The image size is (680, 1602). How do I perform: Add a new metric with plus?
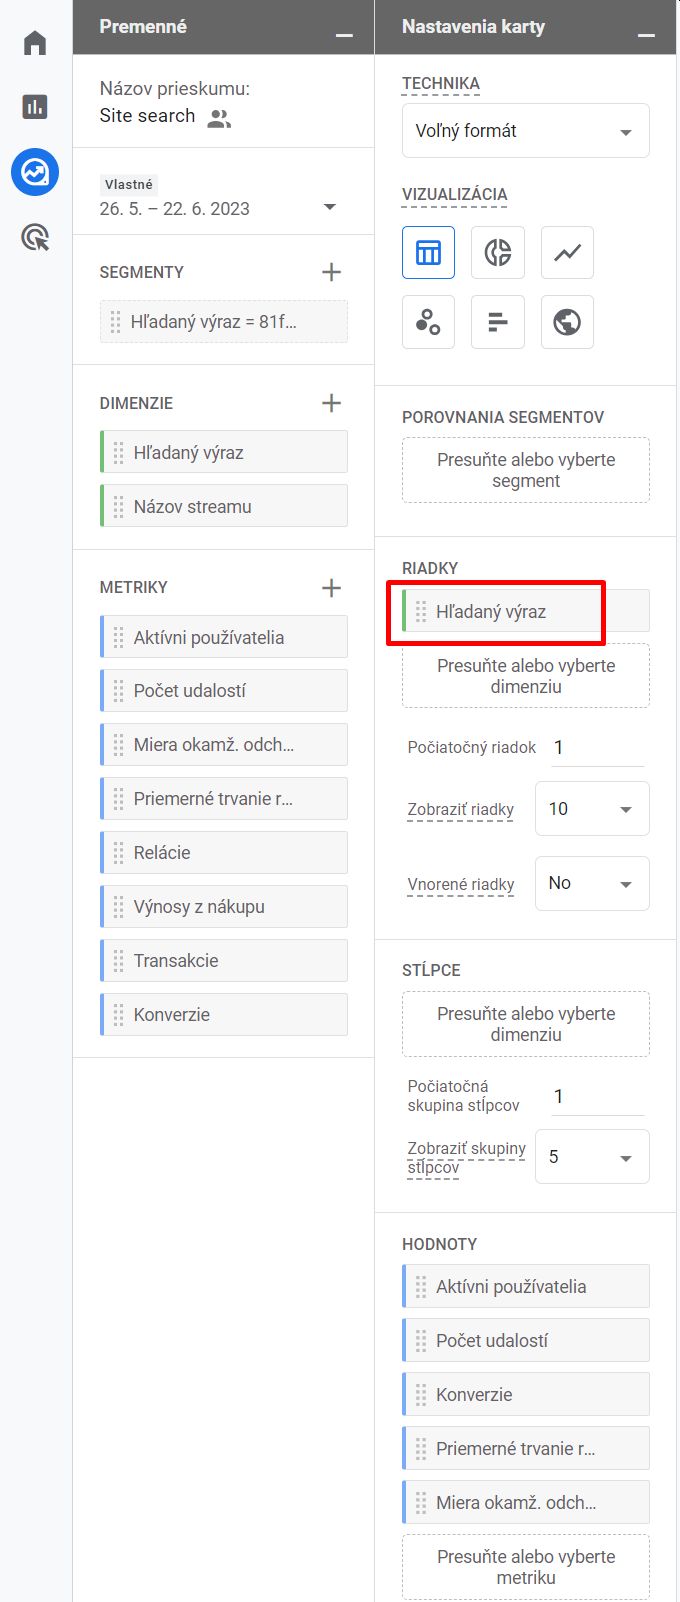(x=332, y=587)
